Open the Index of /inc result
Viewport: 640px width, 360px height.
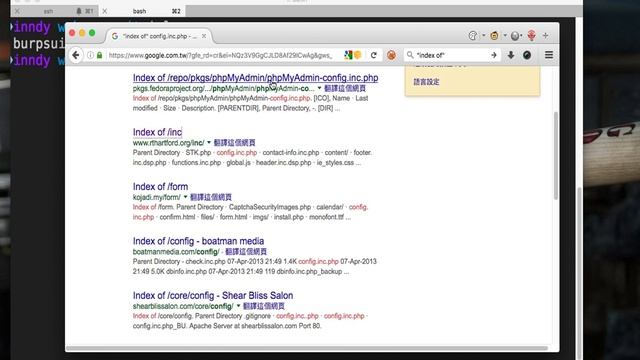(157, 132)
